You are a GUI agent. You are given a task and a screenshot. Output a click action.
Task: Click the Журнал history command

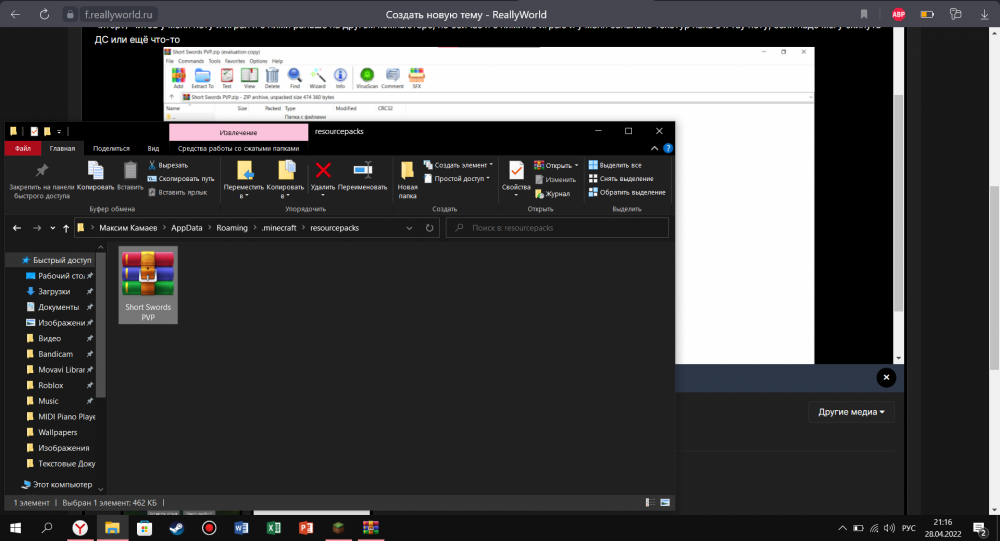(552, 194)
